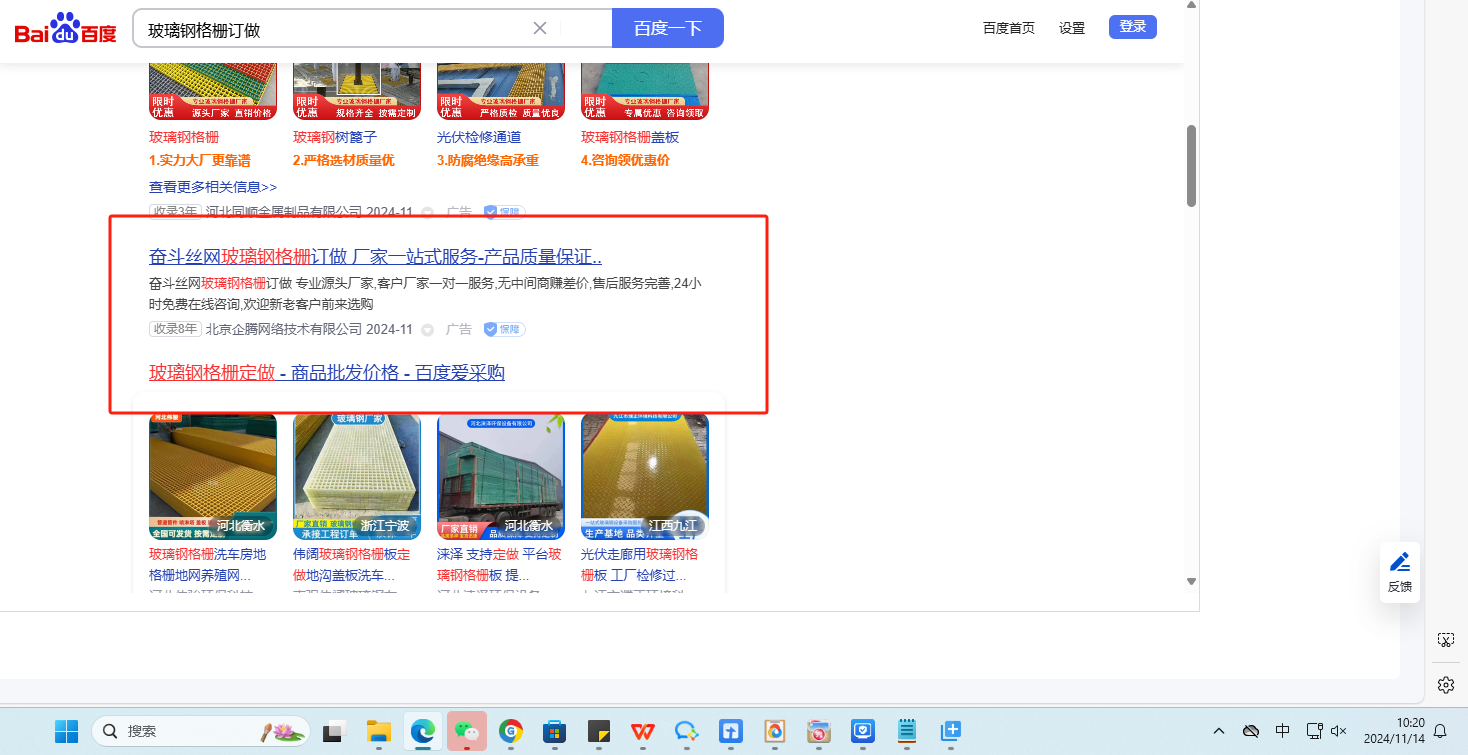Click 查看更多相关信息>> link
The image size is (1468, 755).
pyautogui.click(x=213, y=187)
